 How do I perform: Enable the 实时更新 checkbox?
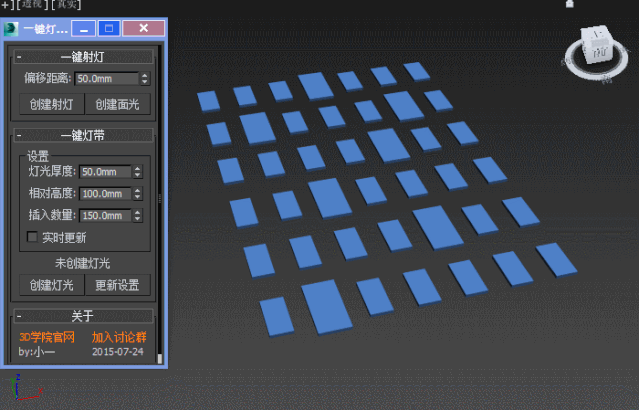[32, 237]
